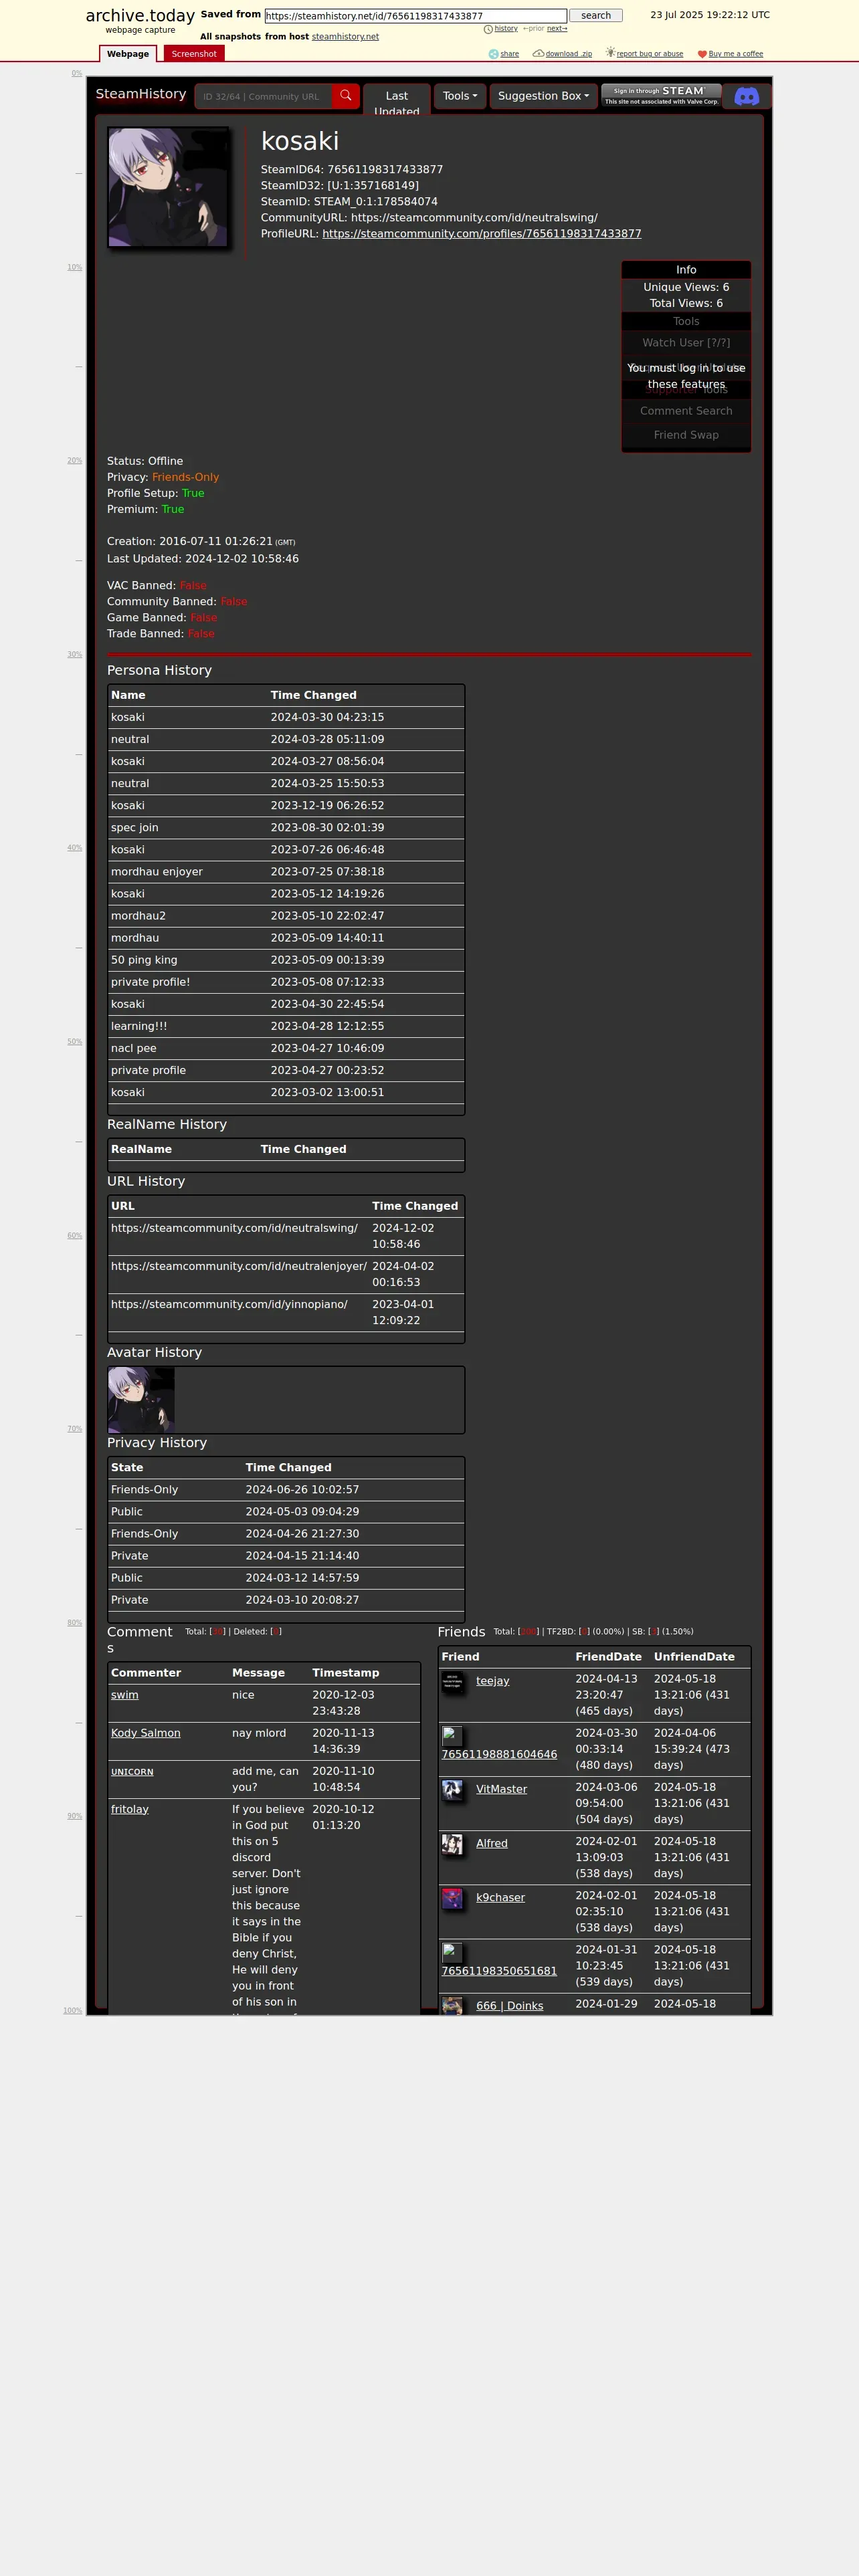The image size is (859, 2576).
Task: Click Sign in through Steam button
Action: click(x=661, y=96)
